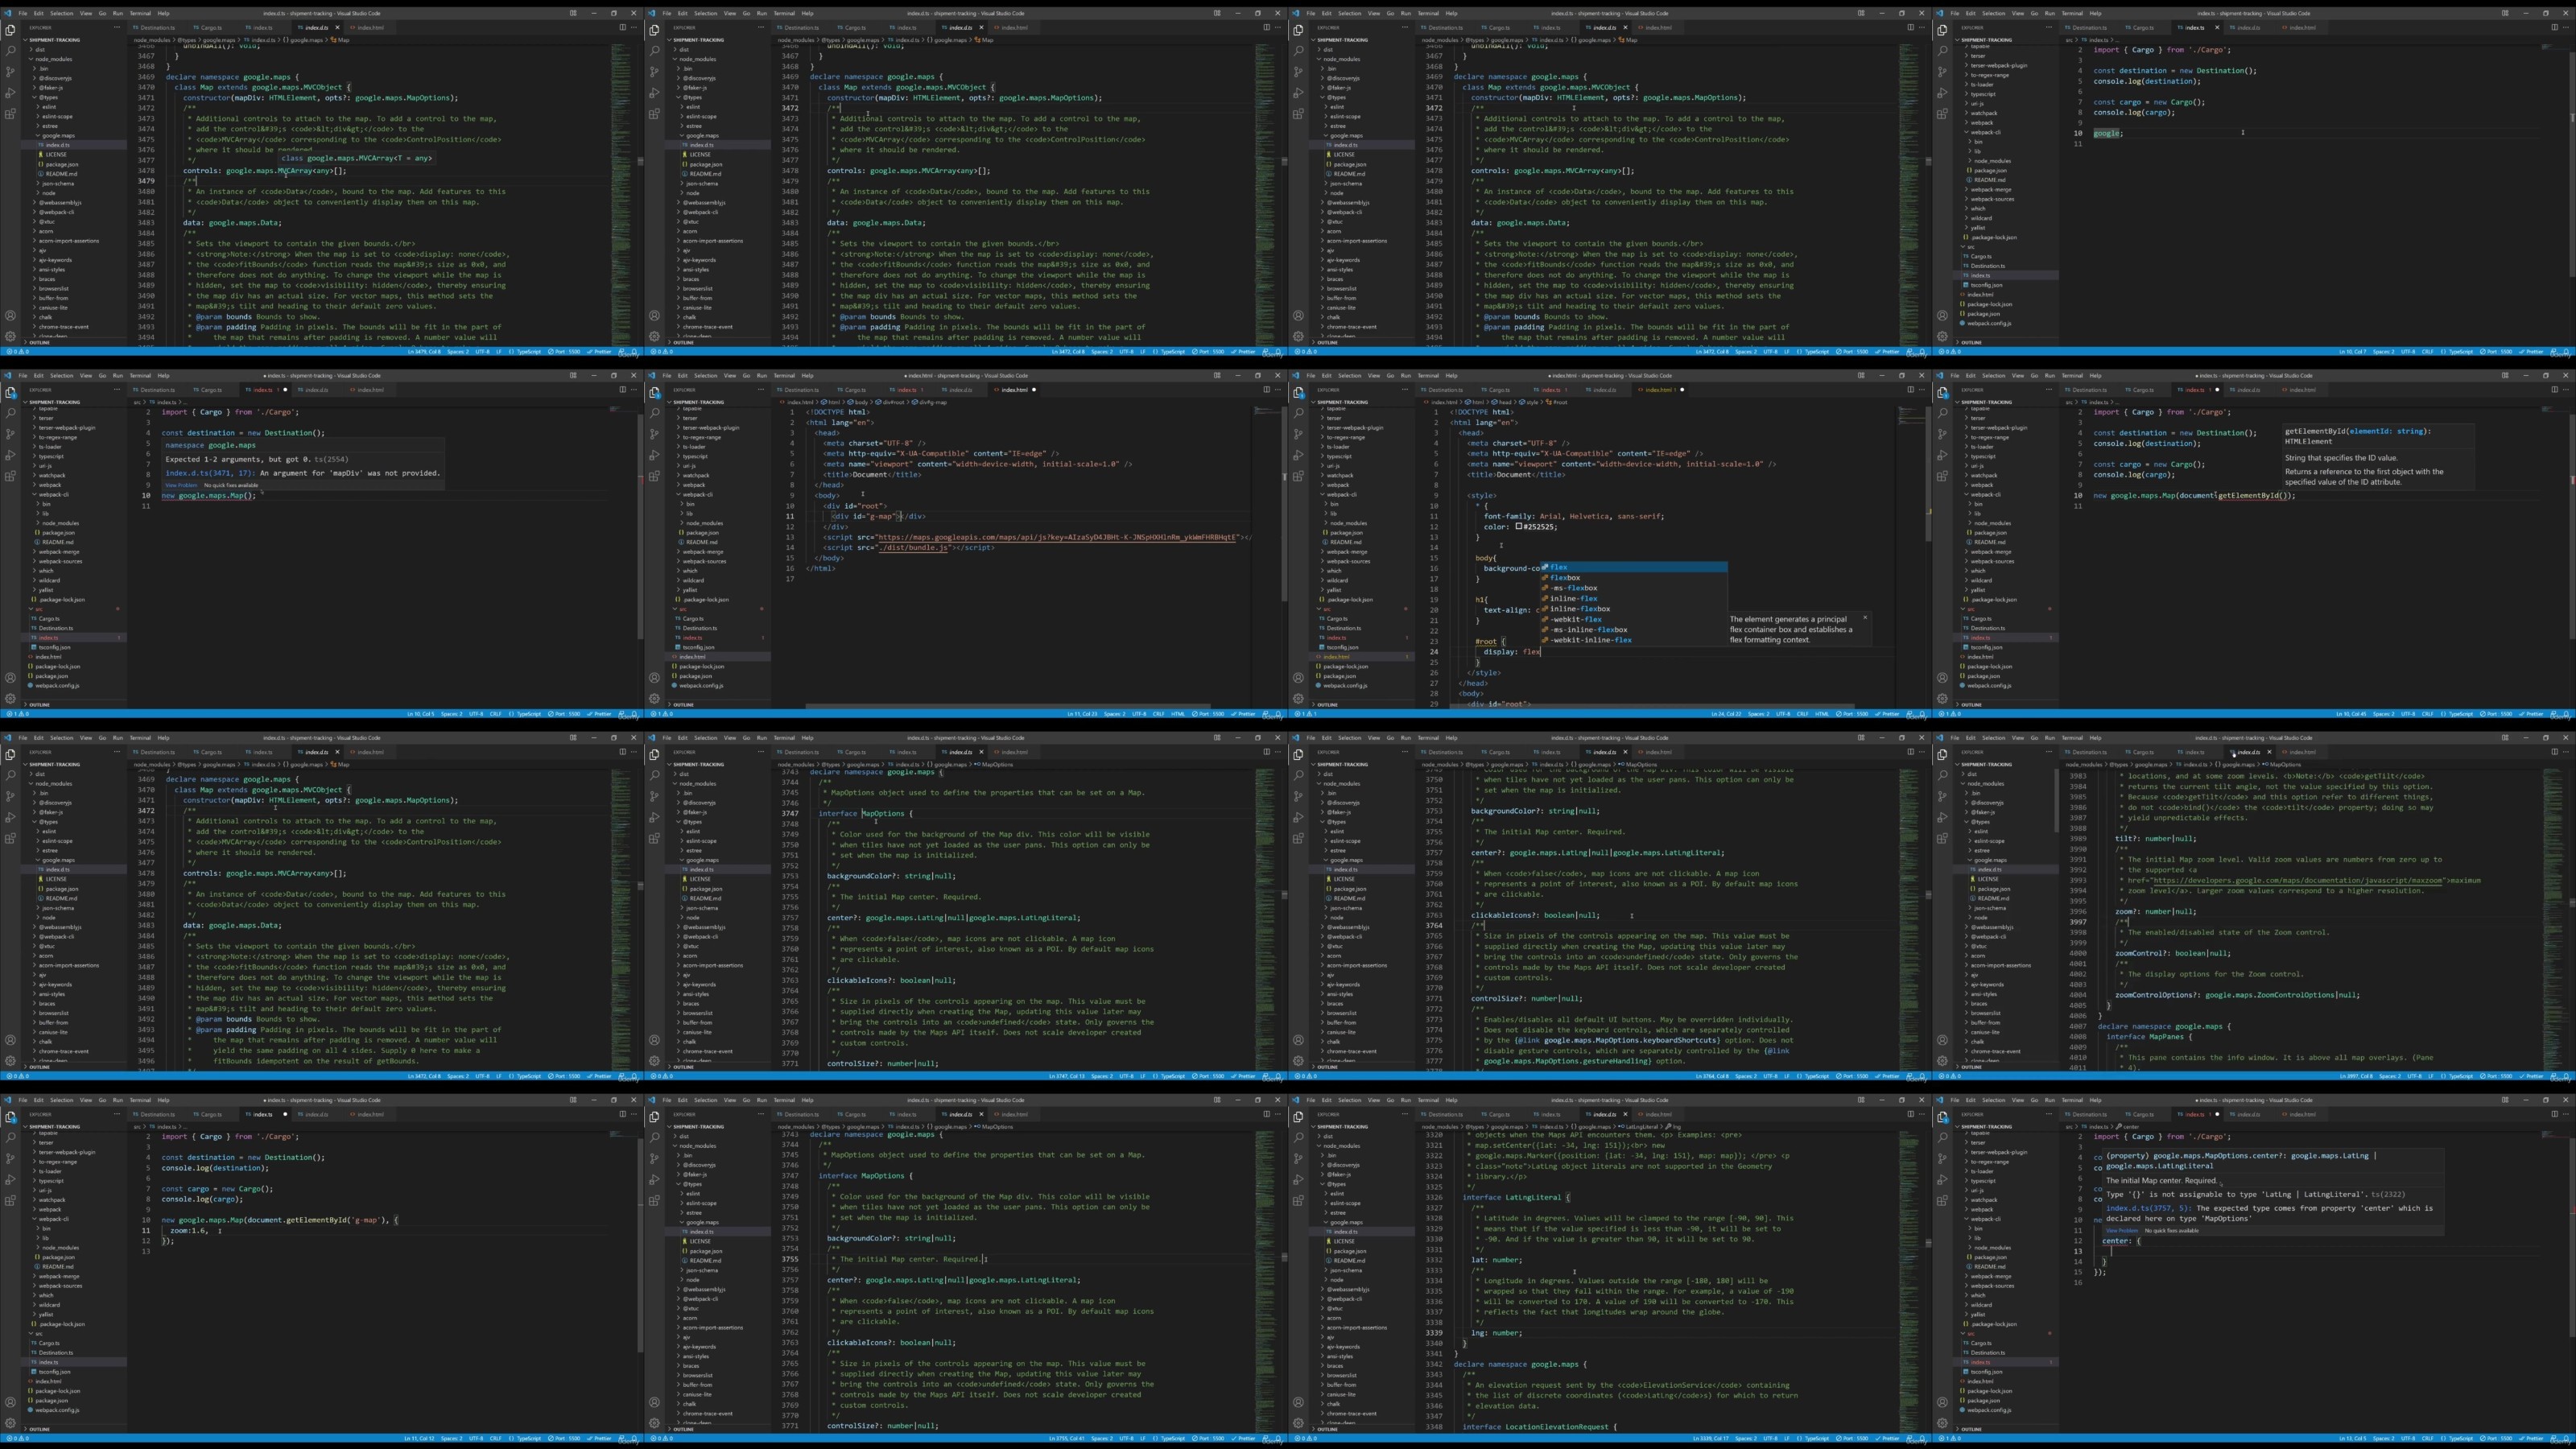The width and height of the screenshot is (2576, 1449).
Task: Click Explorer icon in the bottom-left window
Action: point(10,1116)
